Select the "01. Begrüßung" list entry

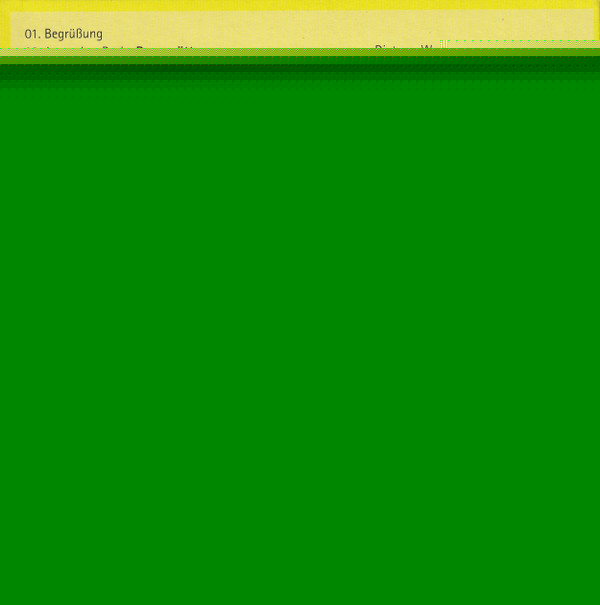pos(63,34)
